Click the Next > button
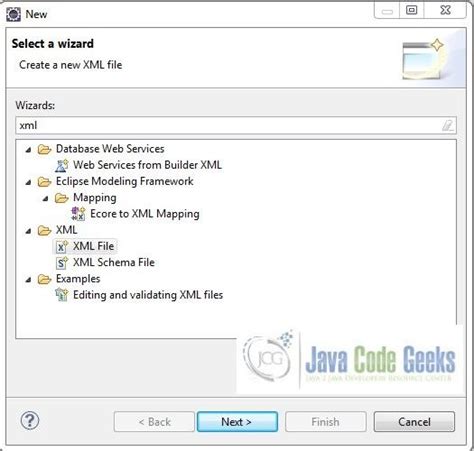Viewport: 474px width, 451px height. pos(237,422)
